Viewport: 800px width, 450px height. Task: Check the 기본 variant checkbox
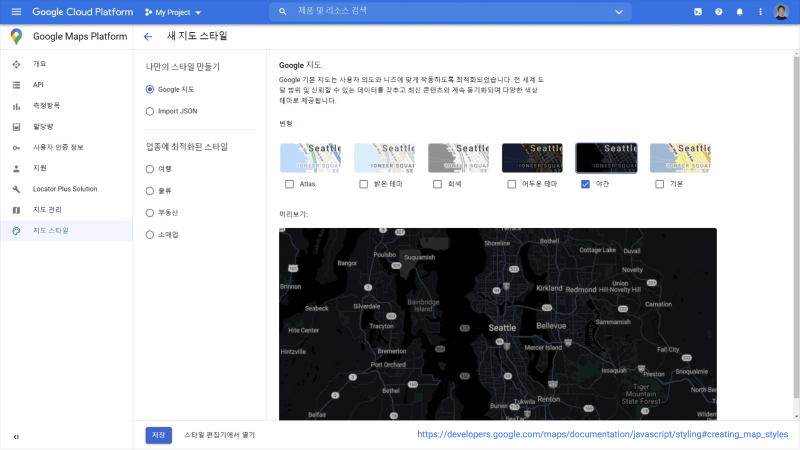[659, 184]
